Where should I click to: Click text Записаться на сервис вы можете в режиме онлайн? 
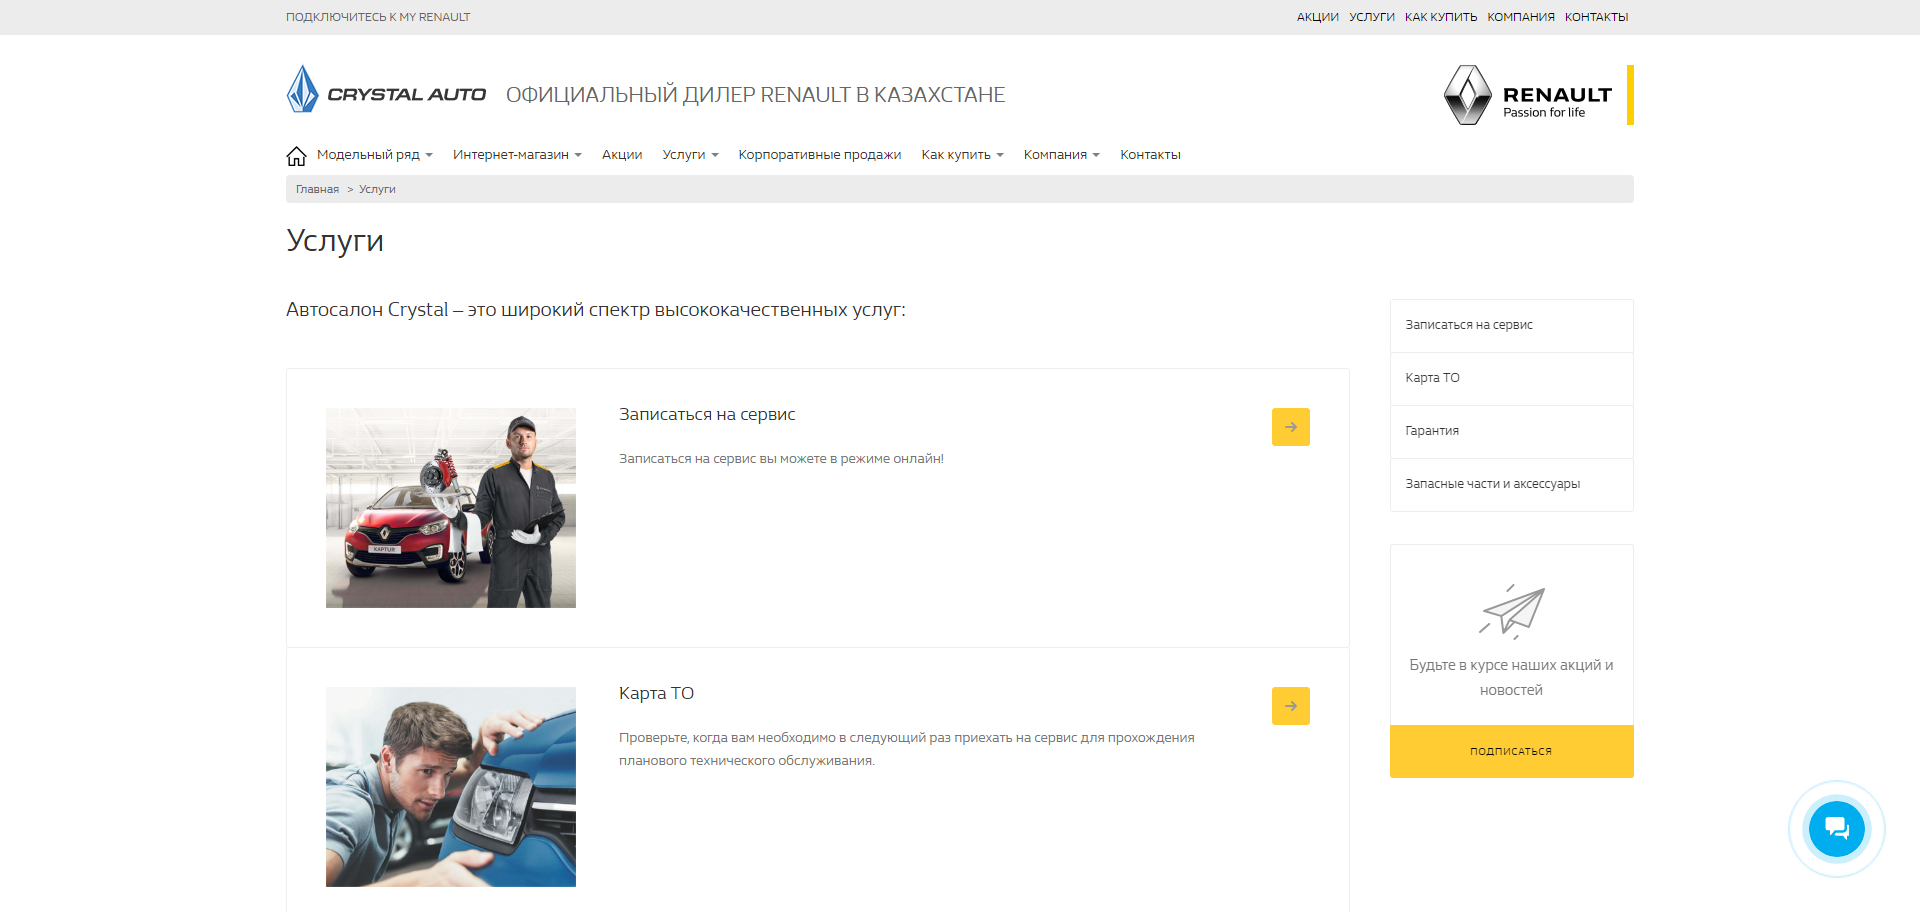click(x=781, y=459)
